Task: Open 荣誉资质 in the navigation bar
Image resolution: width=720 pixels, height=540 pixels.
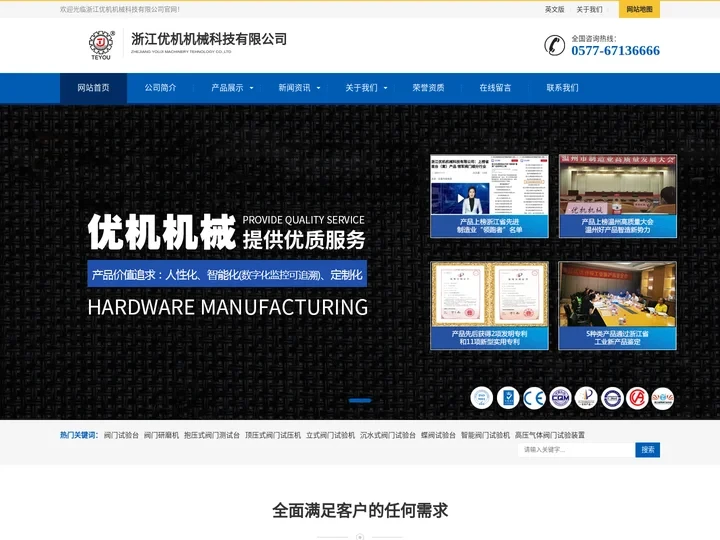Action: [x=428, y=88]
